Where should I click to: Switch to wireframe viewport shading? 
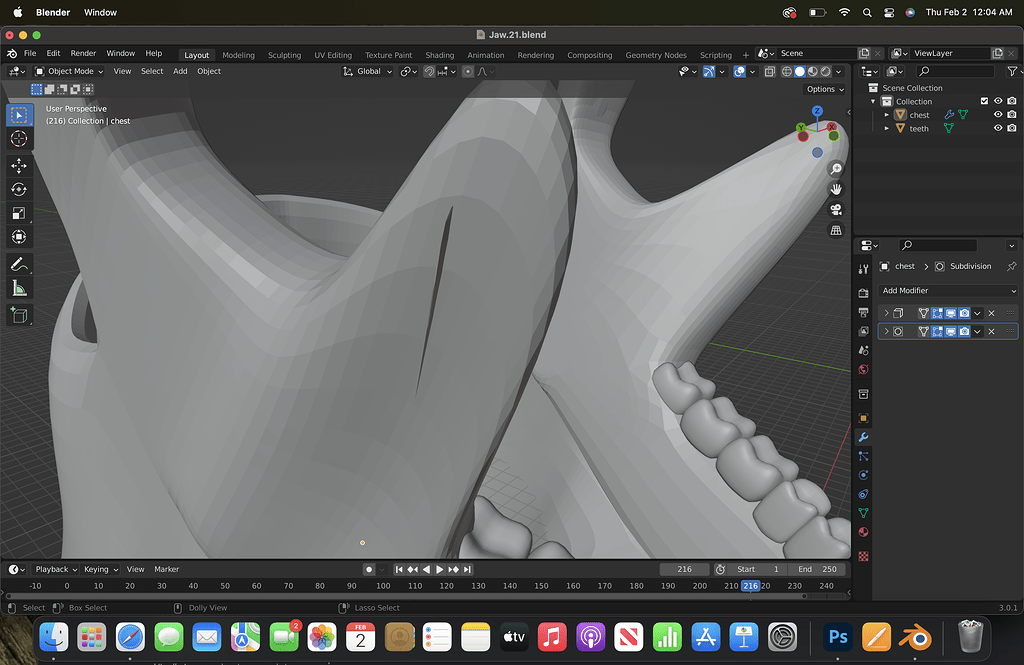pyautogui.click(x=787, y=72)
